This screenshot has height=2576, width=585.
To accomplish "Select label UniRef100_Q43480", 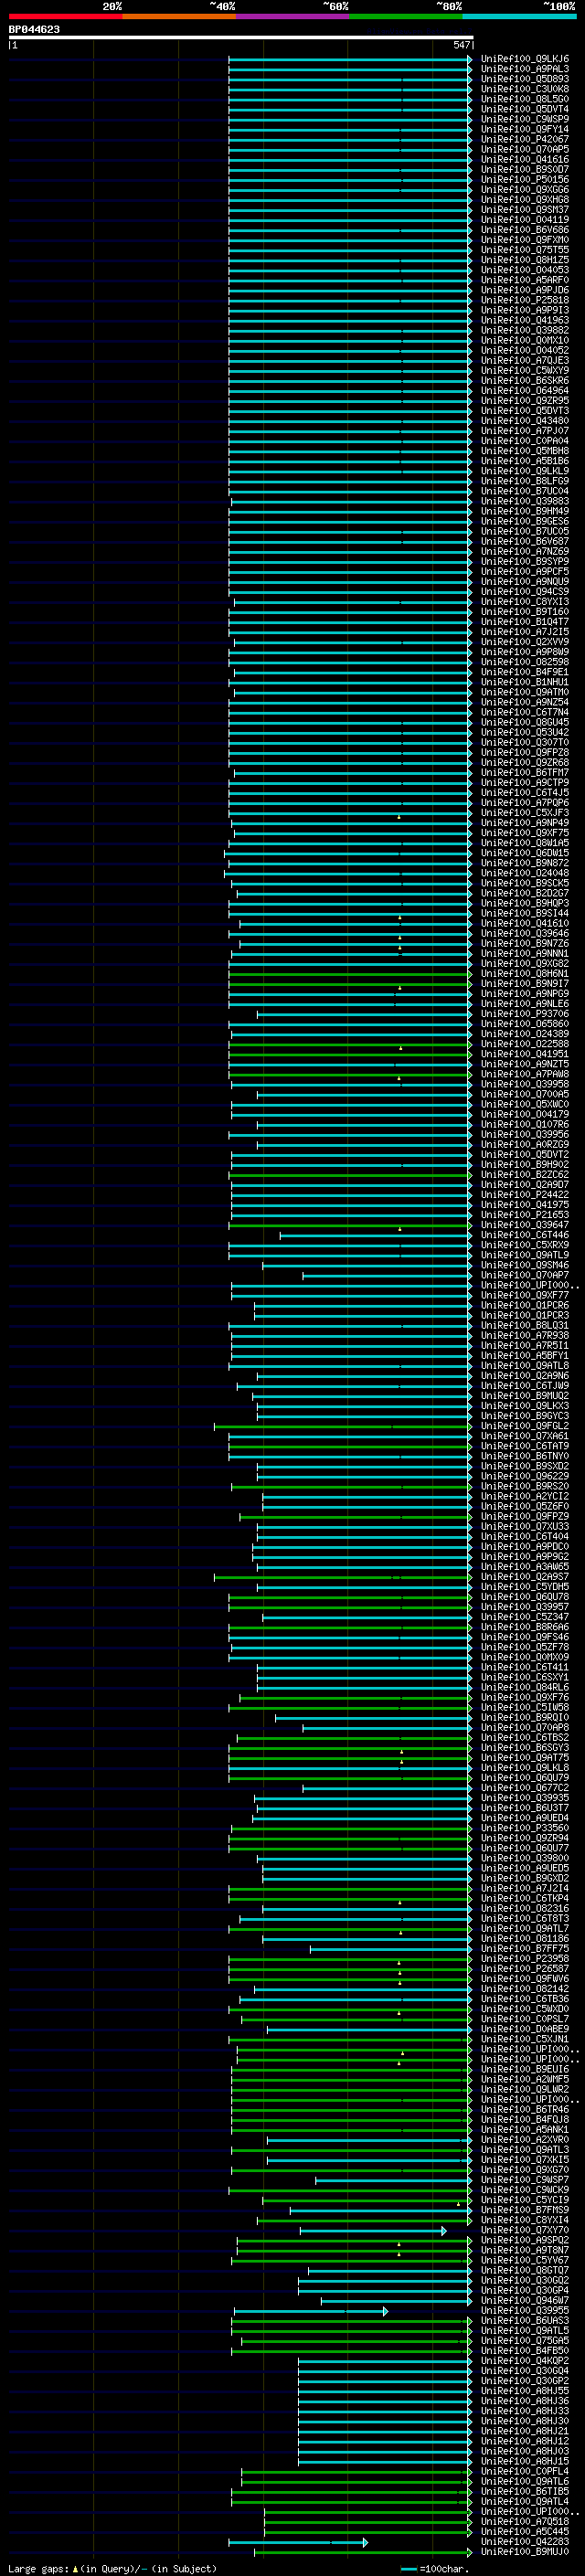I will pos(524,421).
